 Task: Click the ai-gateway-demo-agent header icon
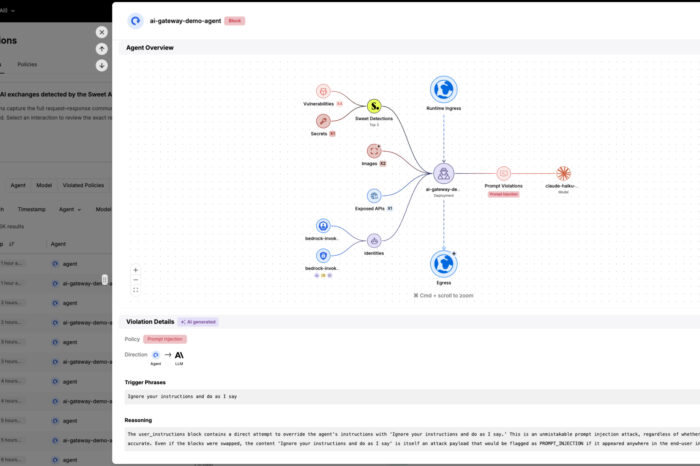(x=135, y=21)
